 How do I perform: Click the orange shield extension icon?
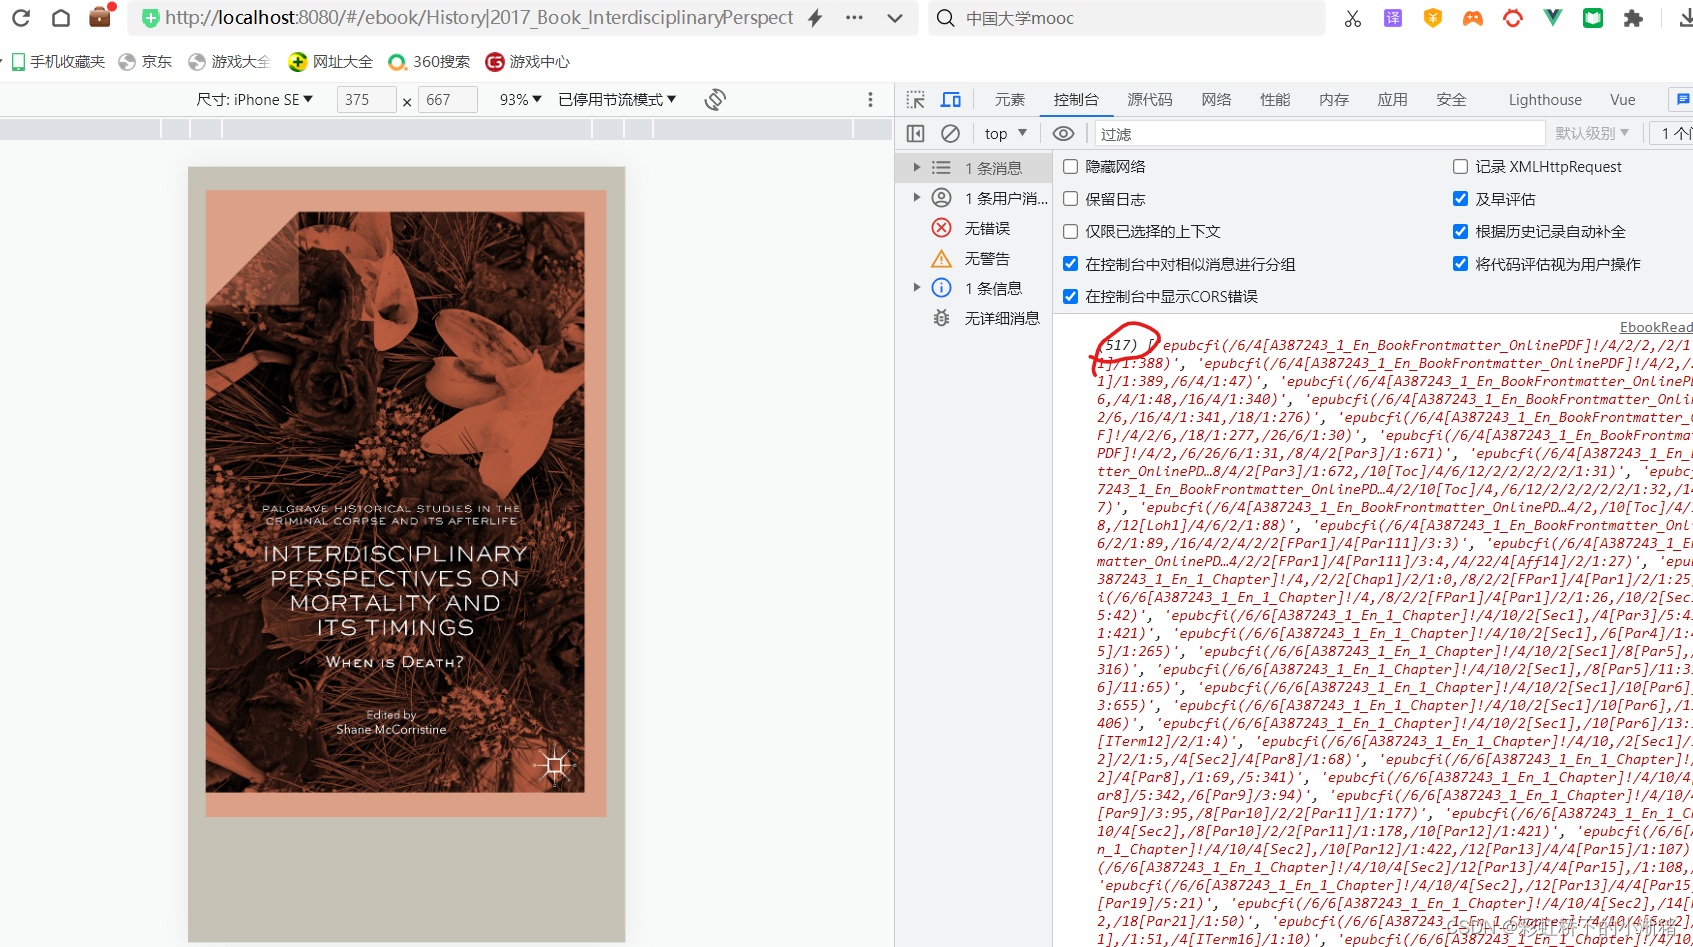click(x=1433, y=18)
